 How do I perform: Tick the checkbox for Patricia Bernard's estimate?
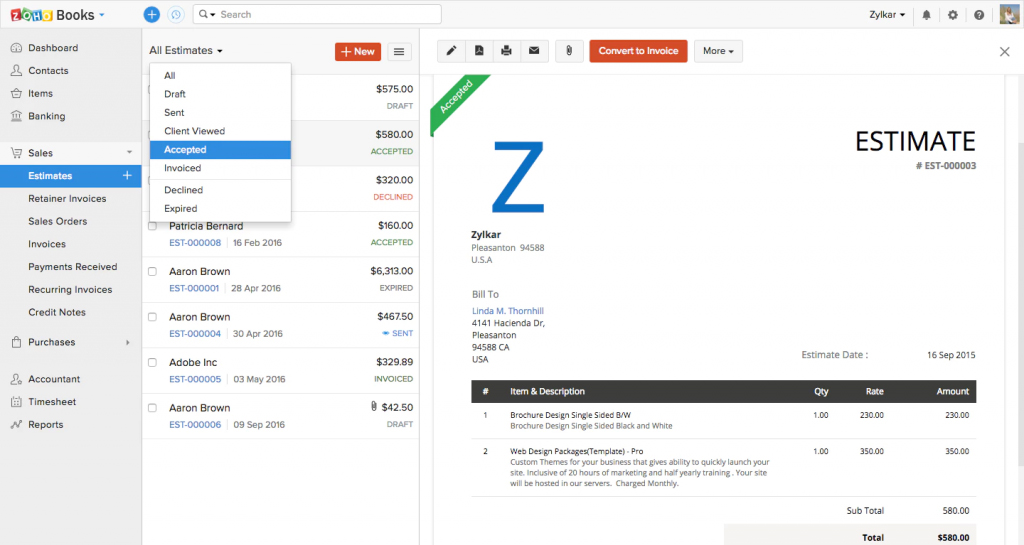152,226
